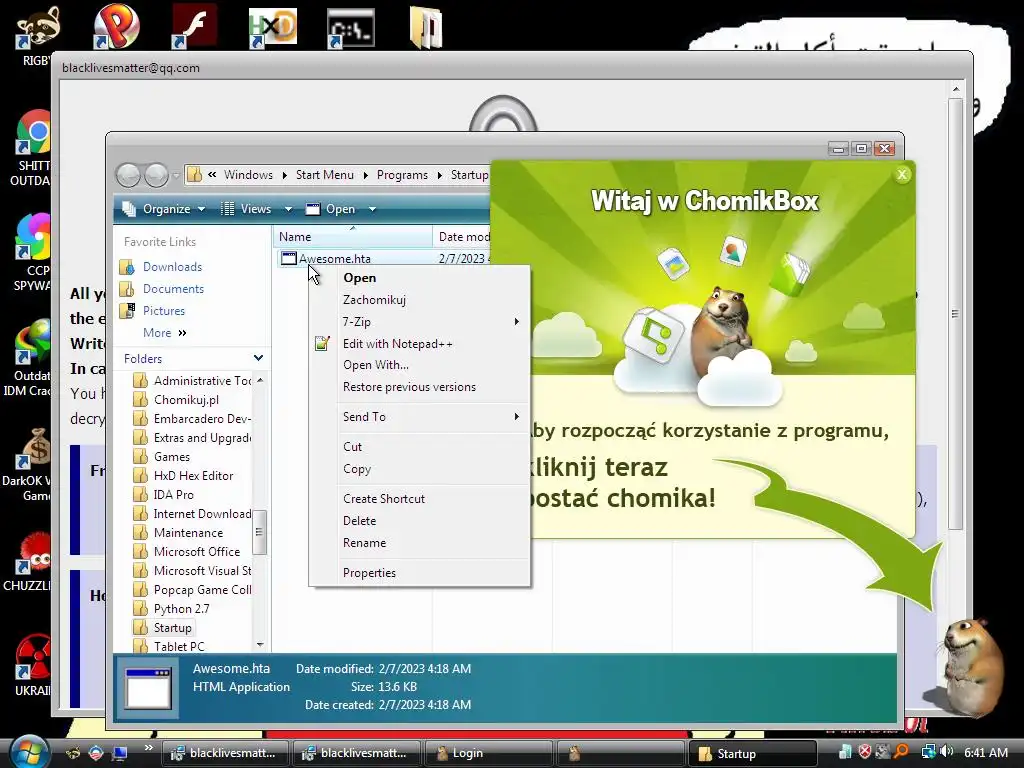Click the Awesome.hta preview thumbnail in details pane
The image size is (1024, 768).
coord(148,688)
